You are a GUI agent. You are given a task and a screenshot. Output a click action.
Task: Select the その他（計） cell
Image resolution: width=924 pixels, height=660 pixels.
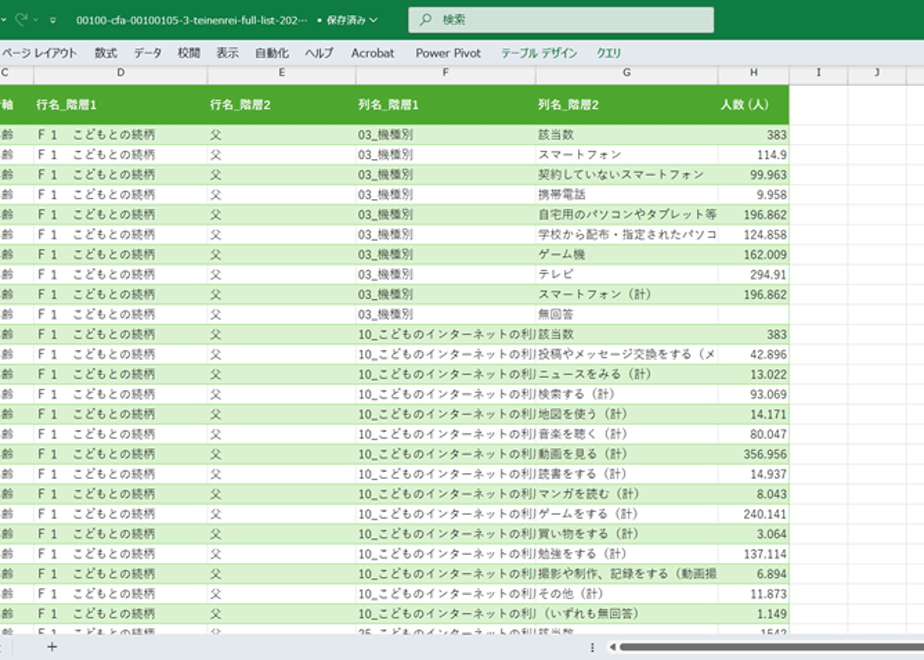tap(626, 594)
